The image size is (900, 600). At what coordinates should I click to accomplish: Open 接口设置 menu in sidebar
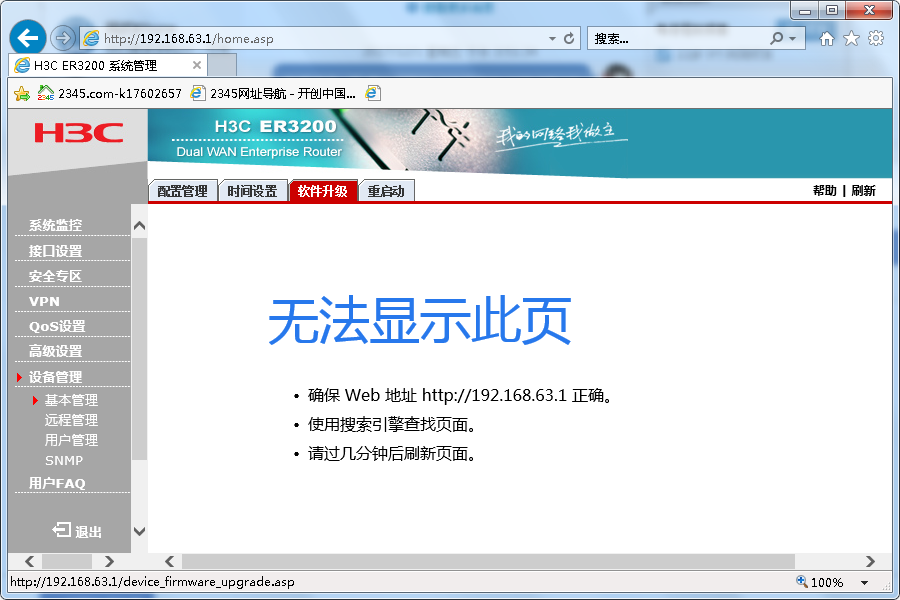(56, 251)
